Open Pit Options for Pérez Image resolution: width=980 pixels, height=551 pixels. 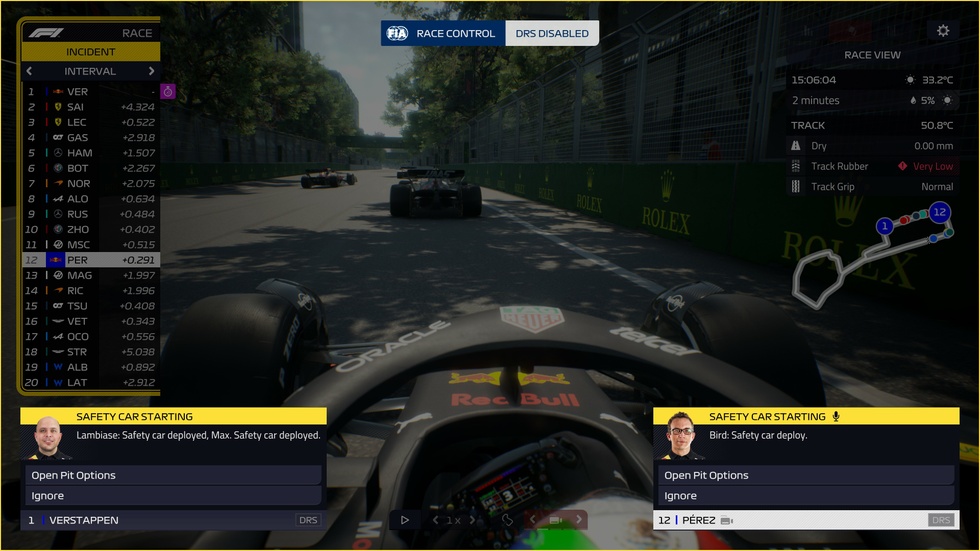(x=806, y=475)
